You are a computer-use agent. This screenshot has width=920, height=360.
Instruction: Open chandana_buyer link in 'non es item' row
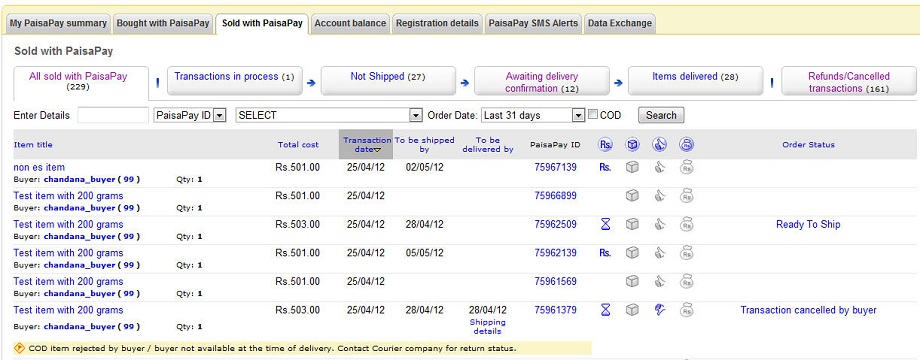[x=79, y=179]
